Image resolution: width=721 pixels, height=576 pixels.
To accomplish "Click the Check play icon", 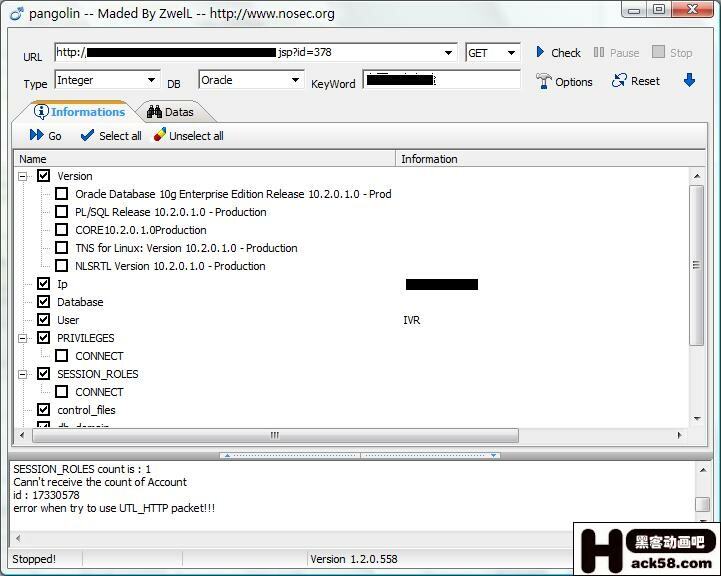I will [540, 52].
